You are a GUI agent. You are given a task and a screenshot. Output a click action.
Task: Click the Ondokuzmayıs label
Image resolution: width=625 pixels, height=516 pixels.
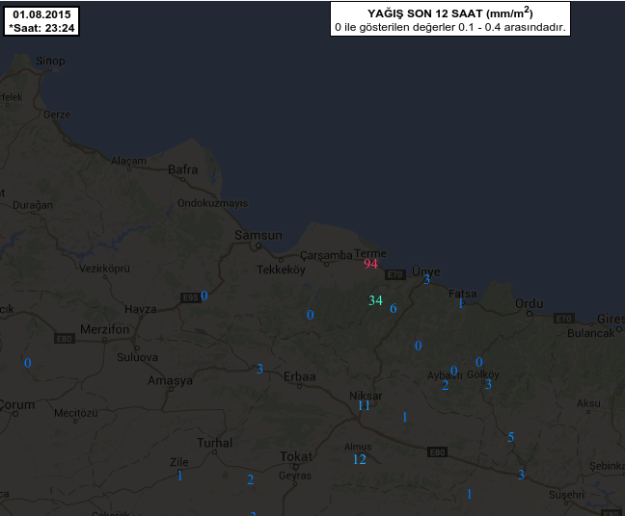coord(212,203)
